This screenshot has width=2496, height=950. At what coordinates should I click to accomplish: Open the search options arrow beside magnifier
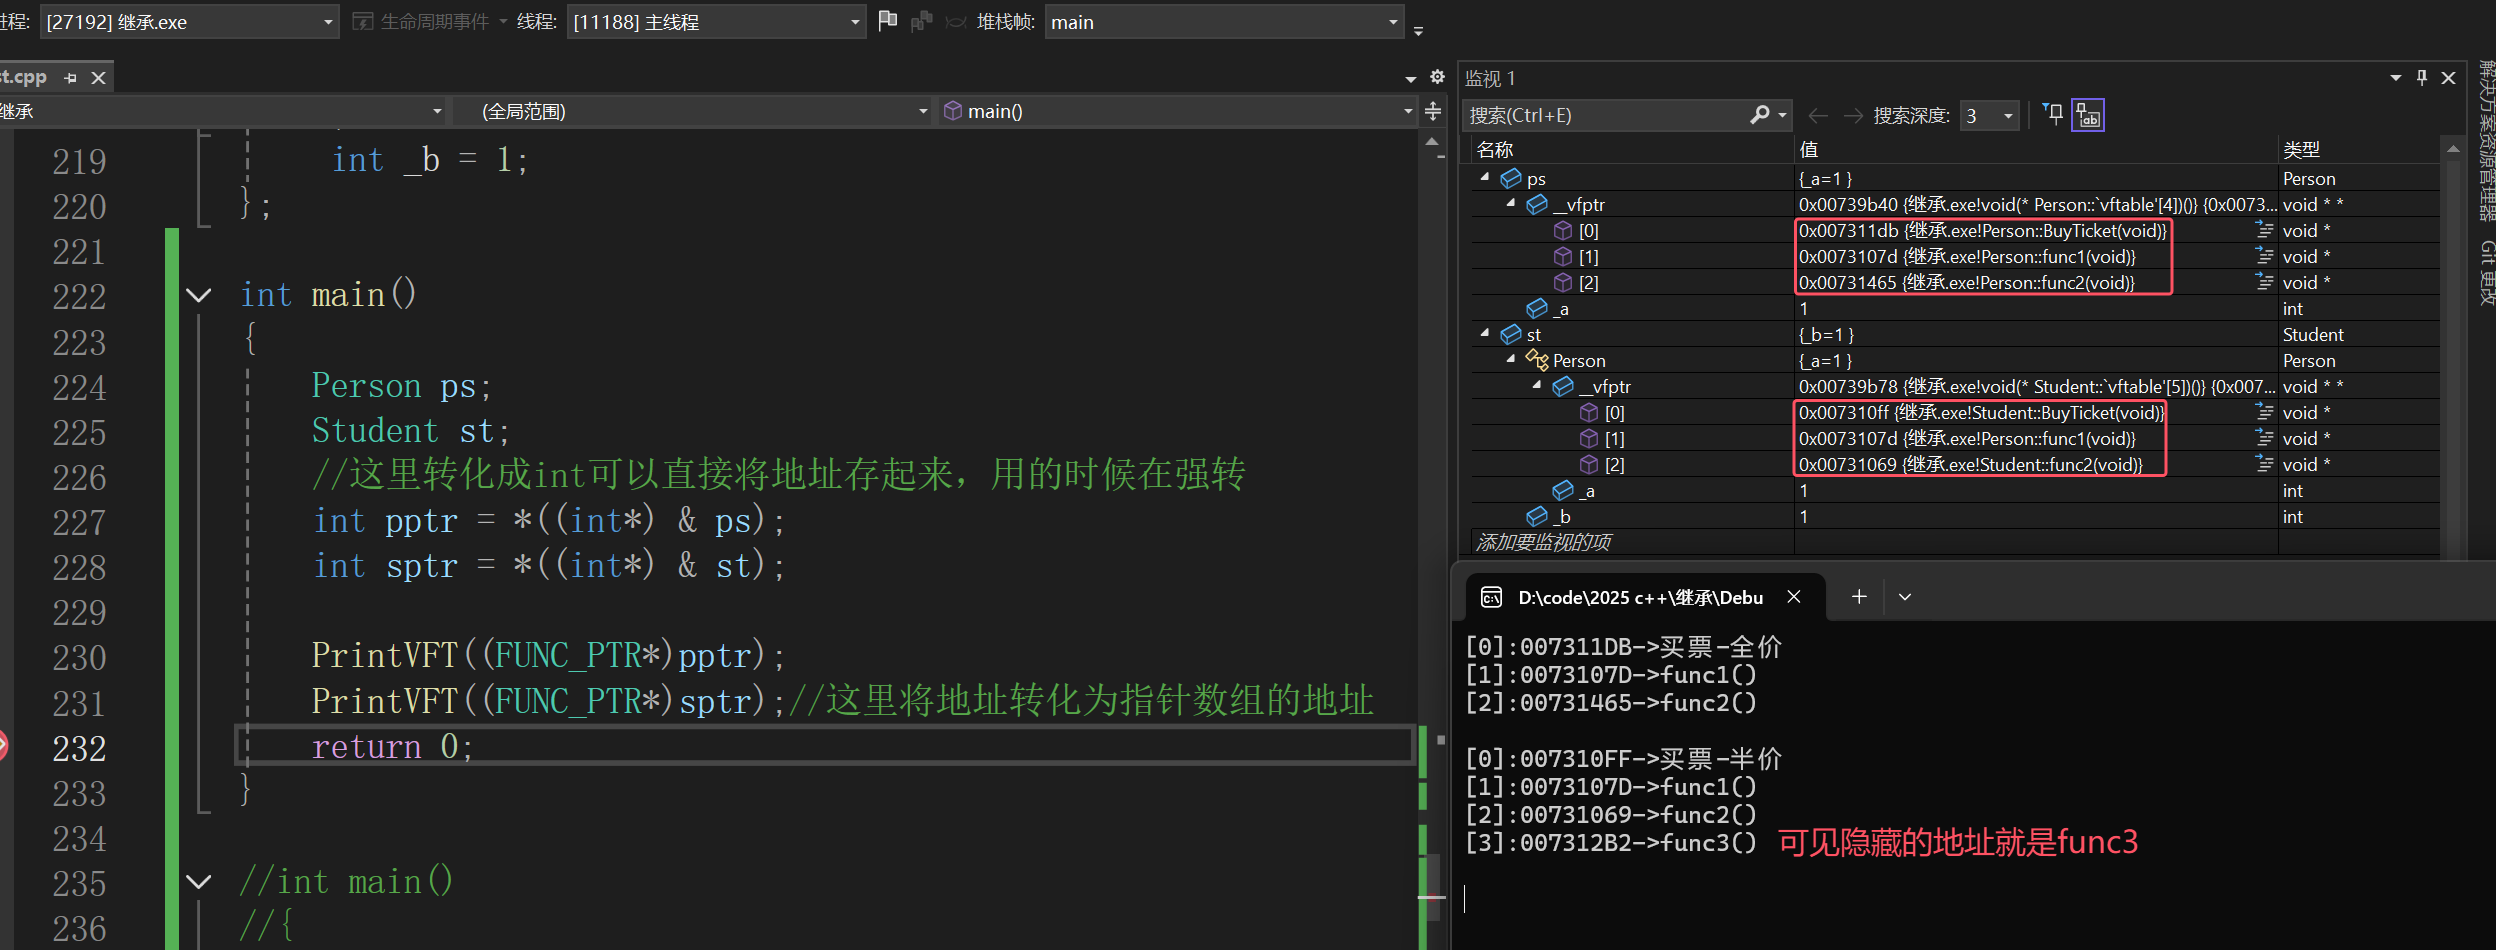[1783, 115]
